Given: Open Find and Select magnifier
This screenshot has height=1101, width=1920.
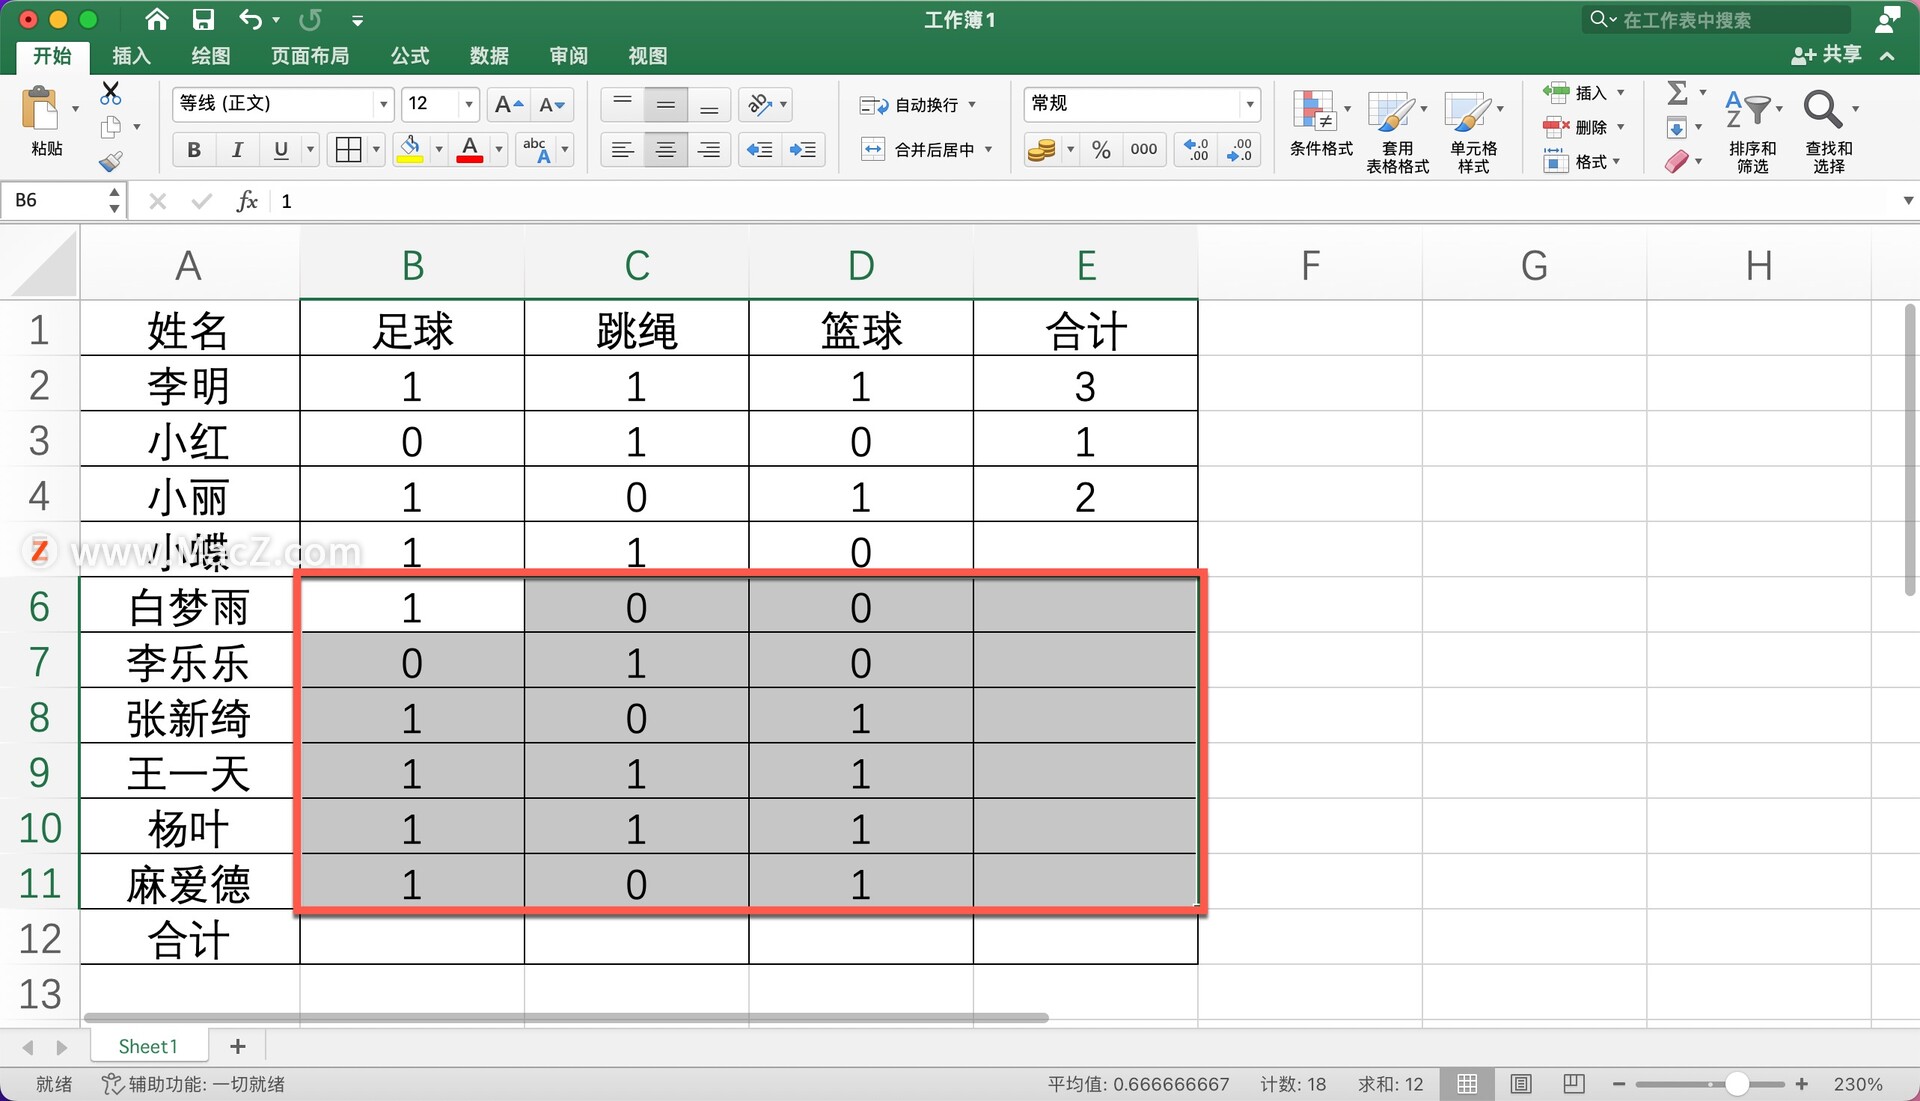Looking at the screenshot, I should 1822,109.
